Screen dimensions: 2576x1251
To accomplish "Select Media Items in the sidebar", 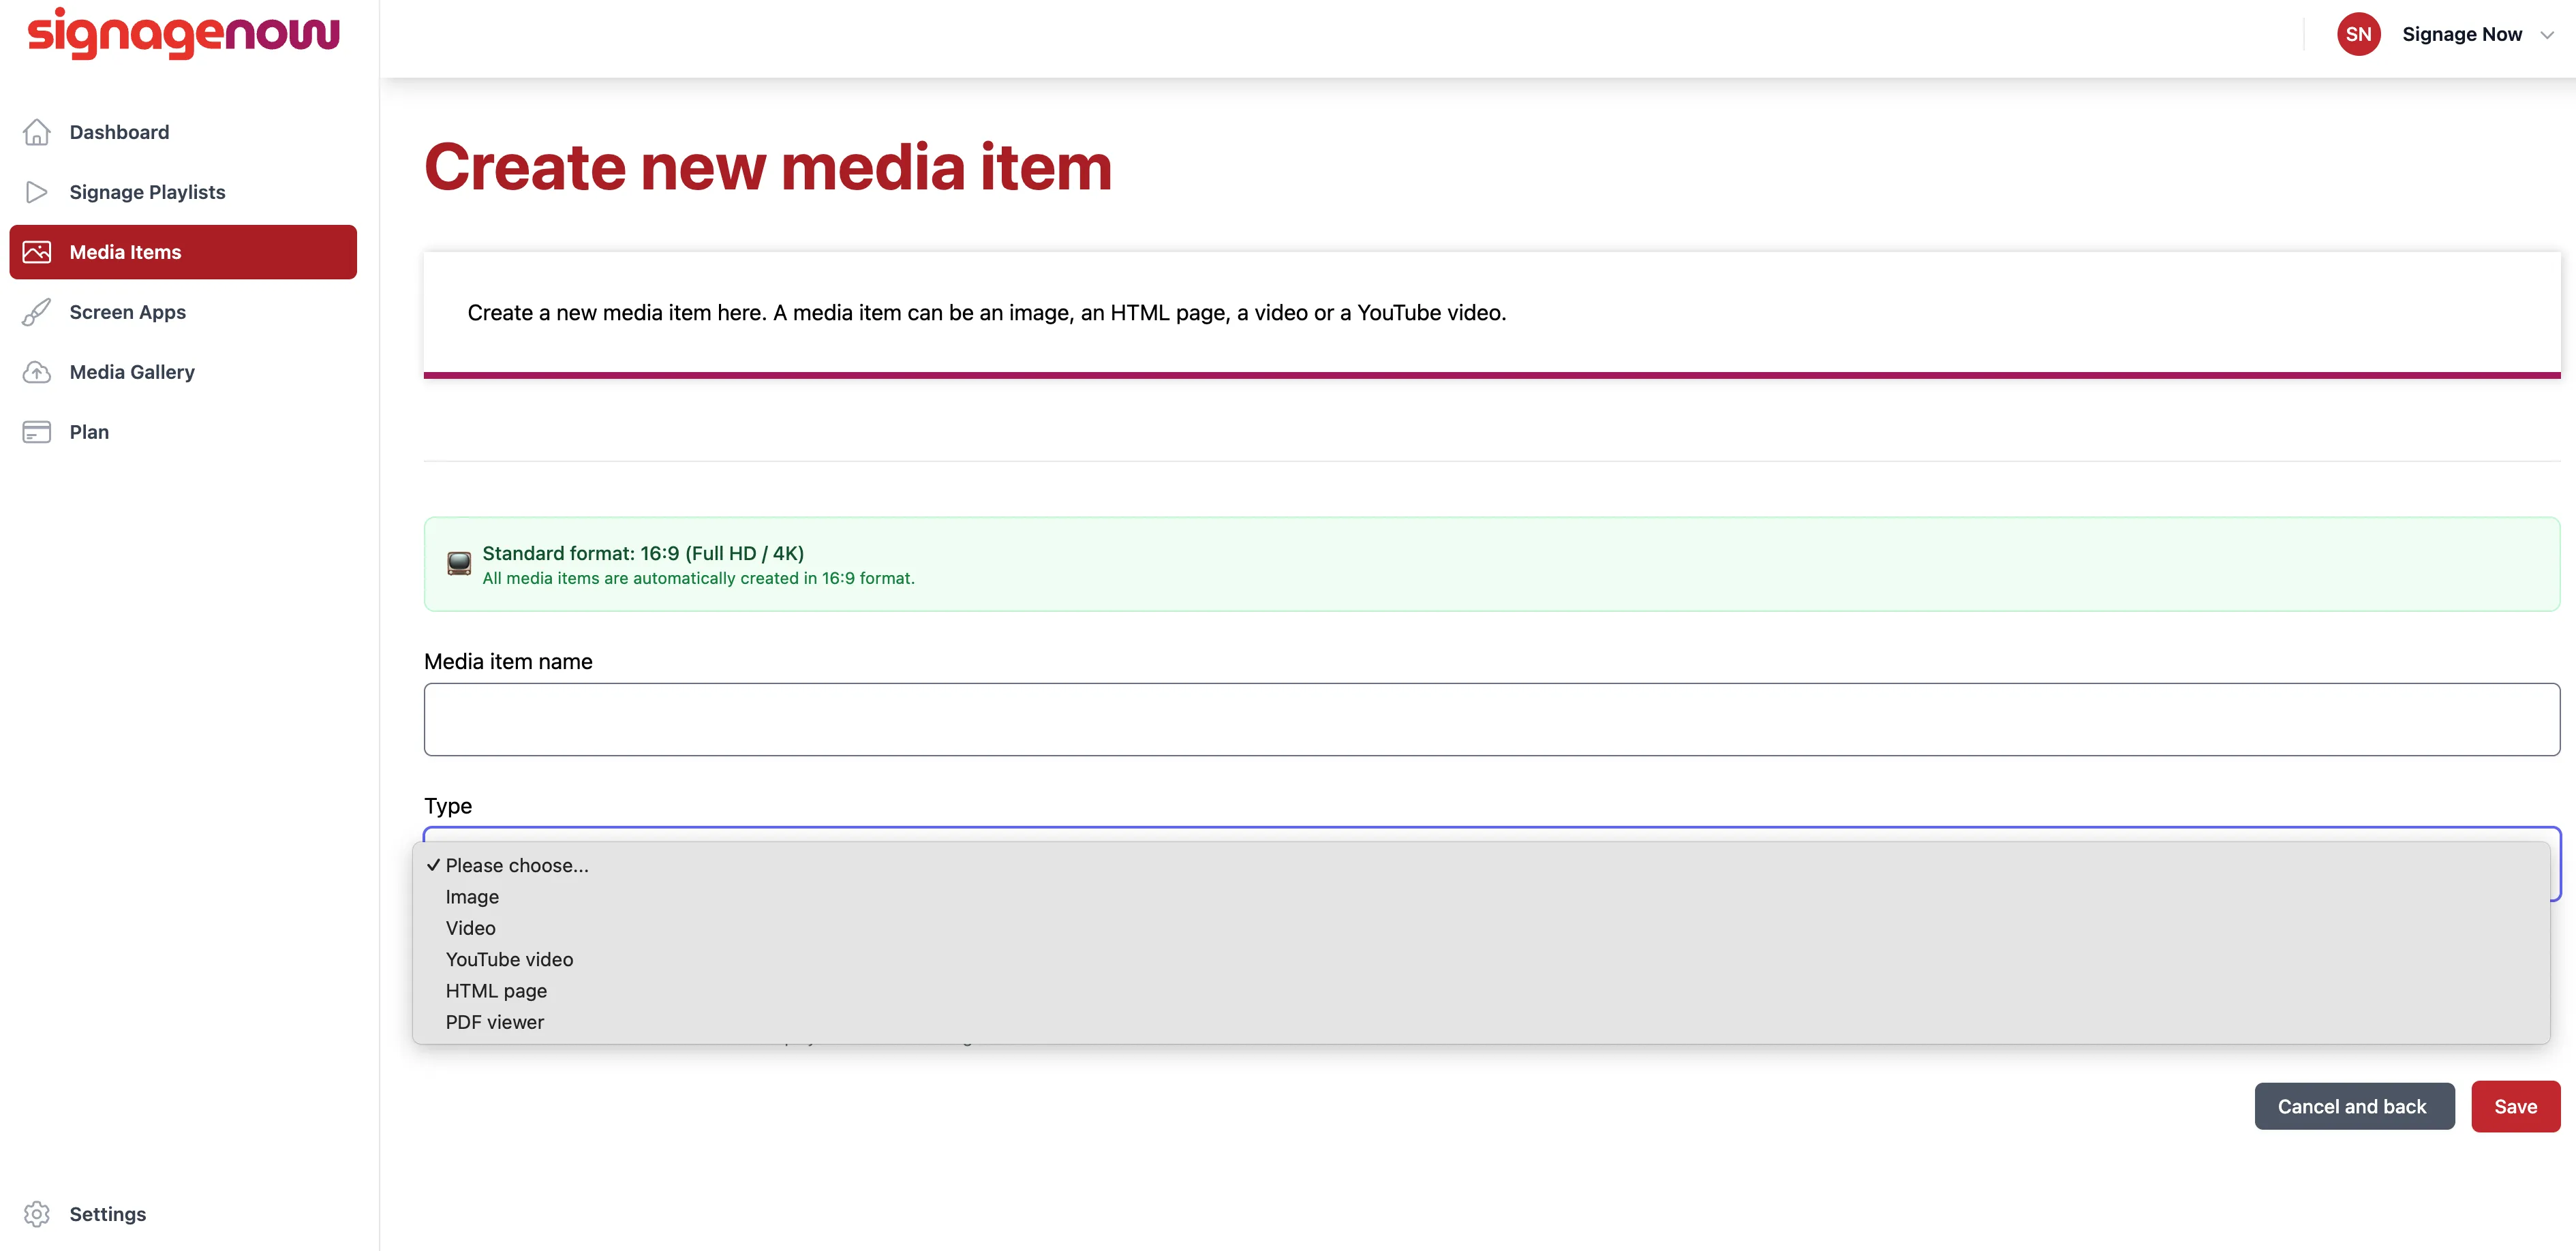I will click(184, 252).
